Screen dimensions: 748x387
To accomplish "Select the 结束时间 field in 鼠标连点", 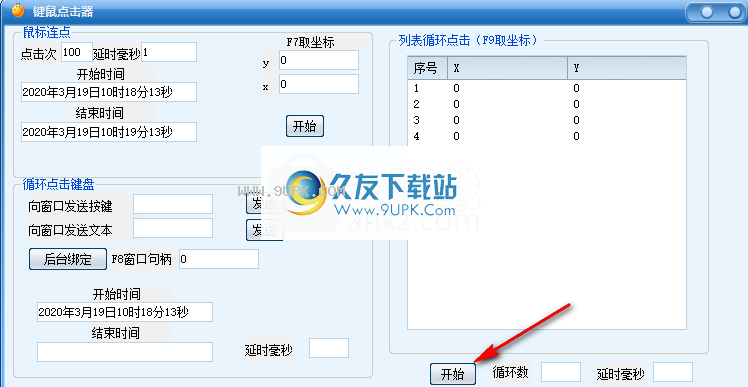I will pyautogui.click(x=109, y=132).
